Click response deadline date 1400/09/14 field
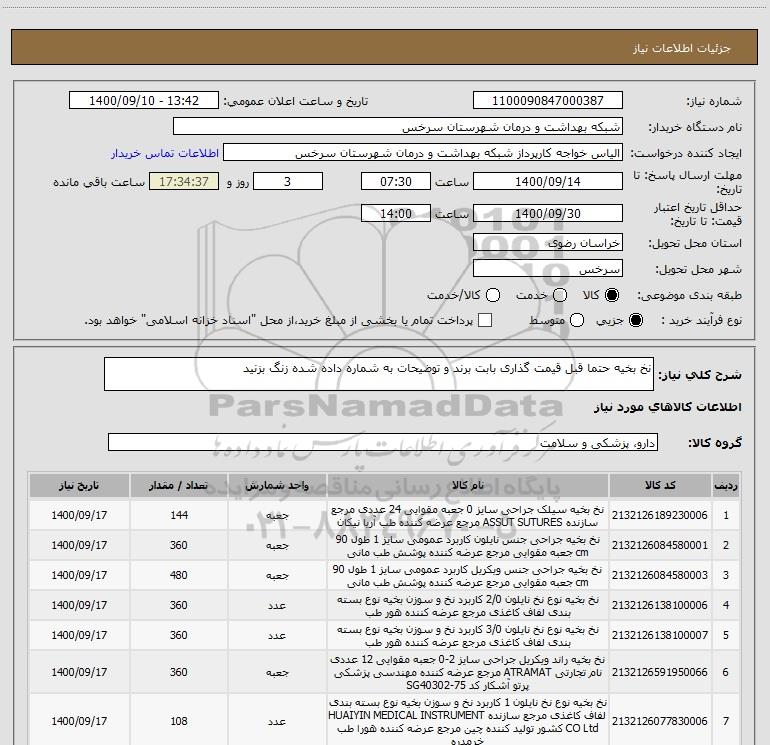Viewport: 770px width, 745px height. (547, 181)
